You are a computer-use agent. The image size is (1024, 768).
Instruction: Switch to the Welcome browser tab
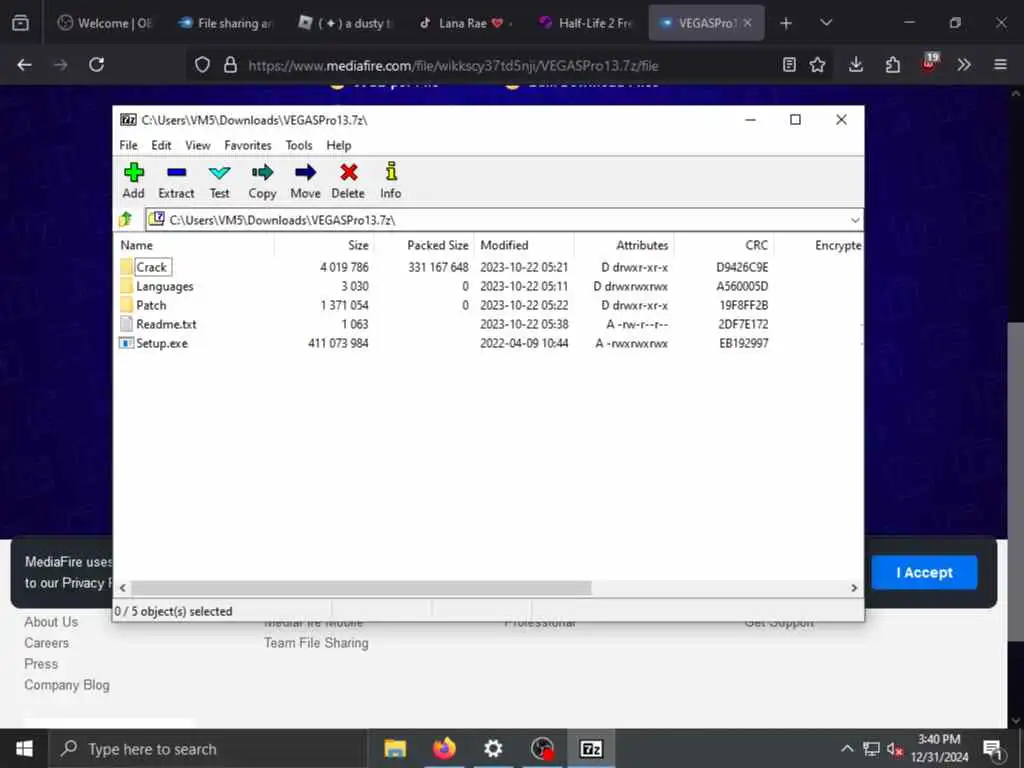point(104,23)
